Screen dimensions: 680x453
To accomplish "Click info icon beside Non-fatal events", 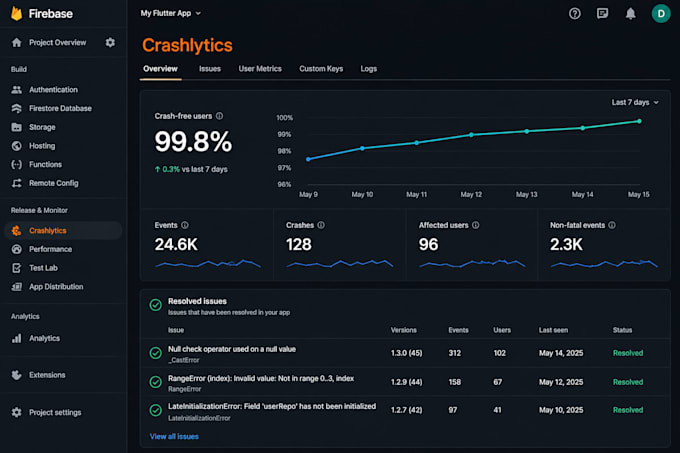I will coord(612,225).
